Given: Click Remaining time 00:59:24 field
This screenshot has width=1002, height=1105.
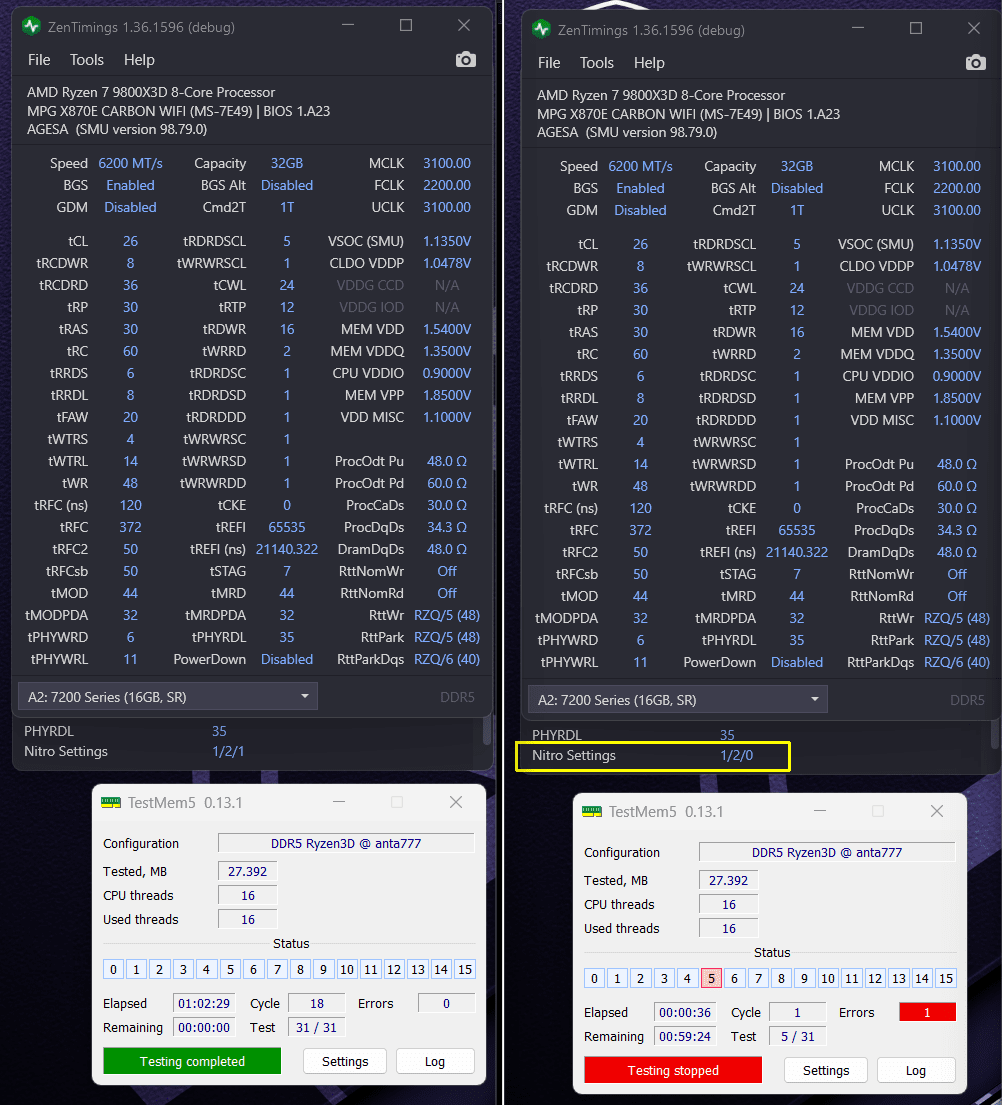Looking at the screenshot, I should tap(685, 1036).
